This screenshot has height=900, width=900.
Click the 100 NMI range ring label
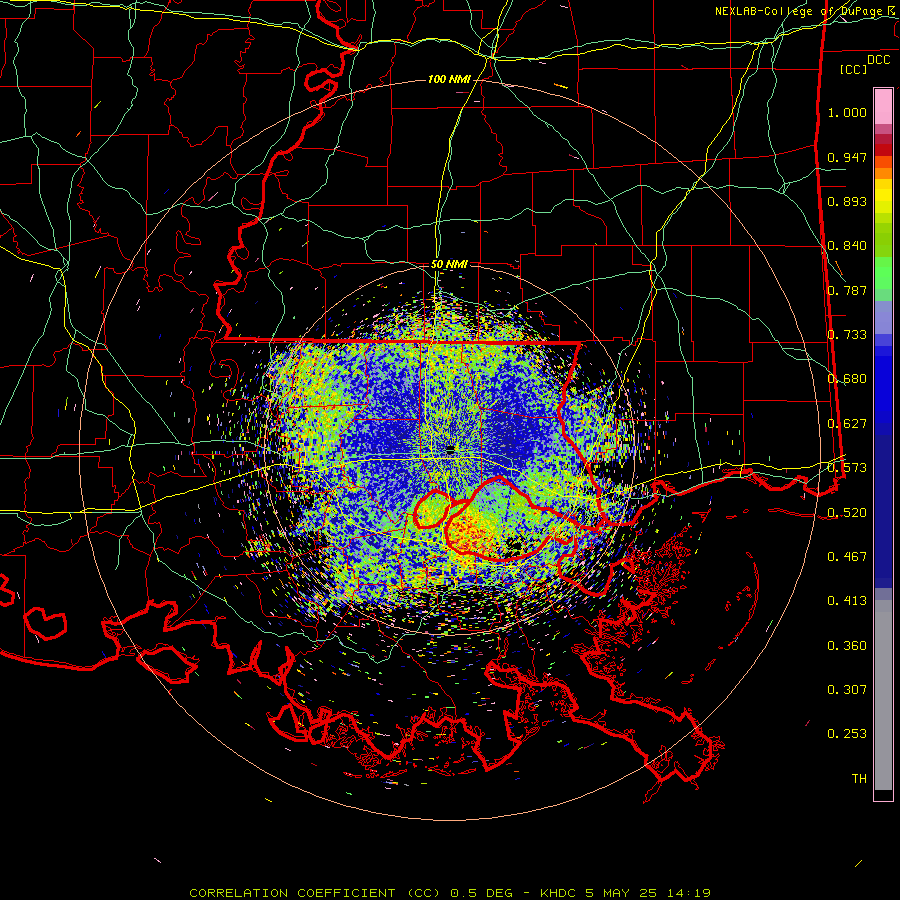(449, 79)
